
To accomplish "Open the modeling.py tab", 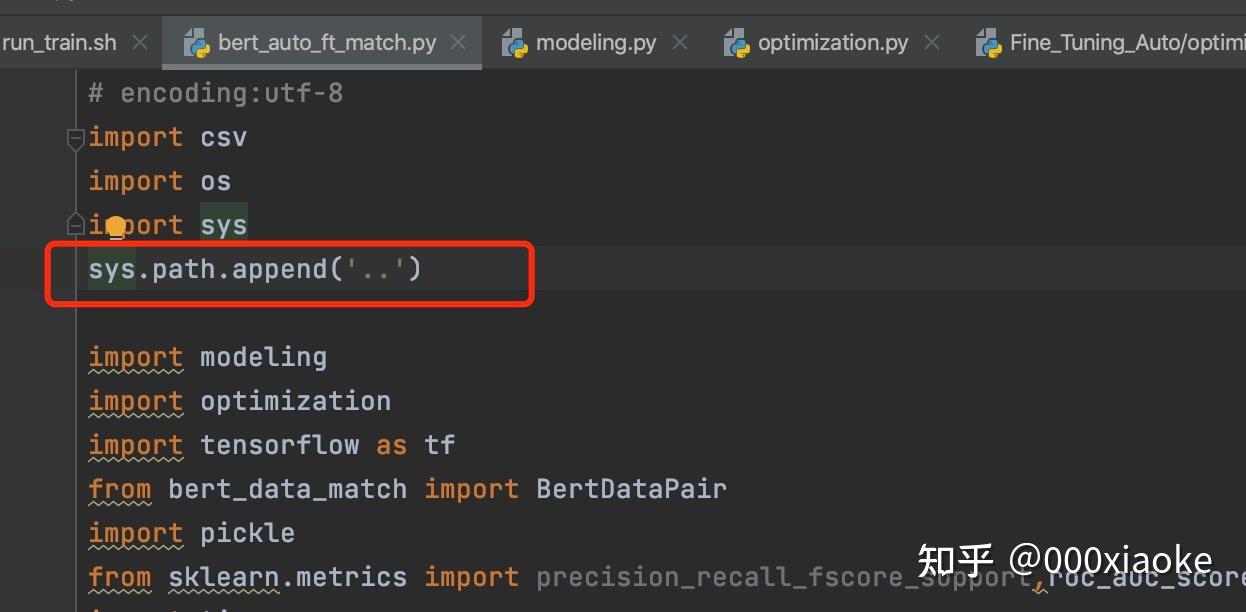I will click(595, 43).
